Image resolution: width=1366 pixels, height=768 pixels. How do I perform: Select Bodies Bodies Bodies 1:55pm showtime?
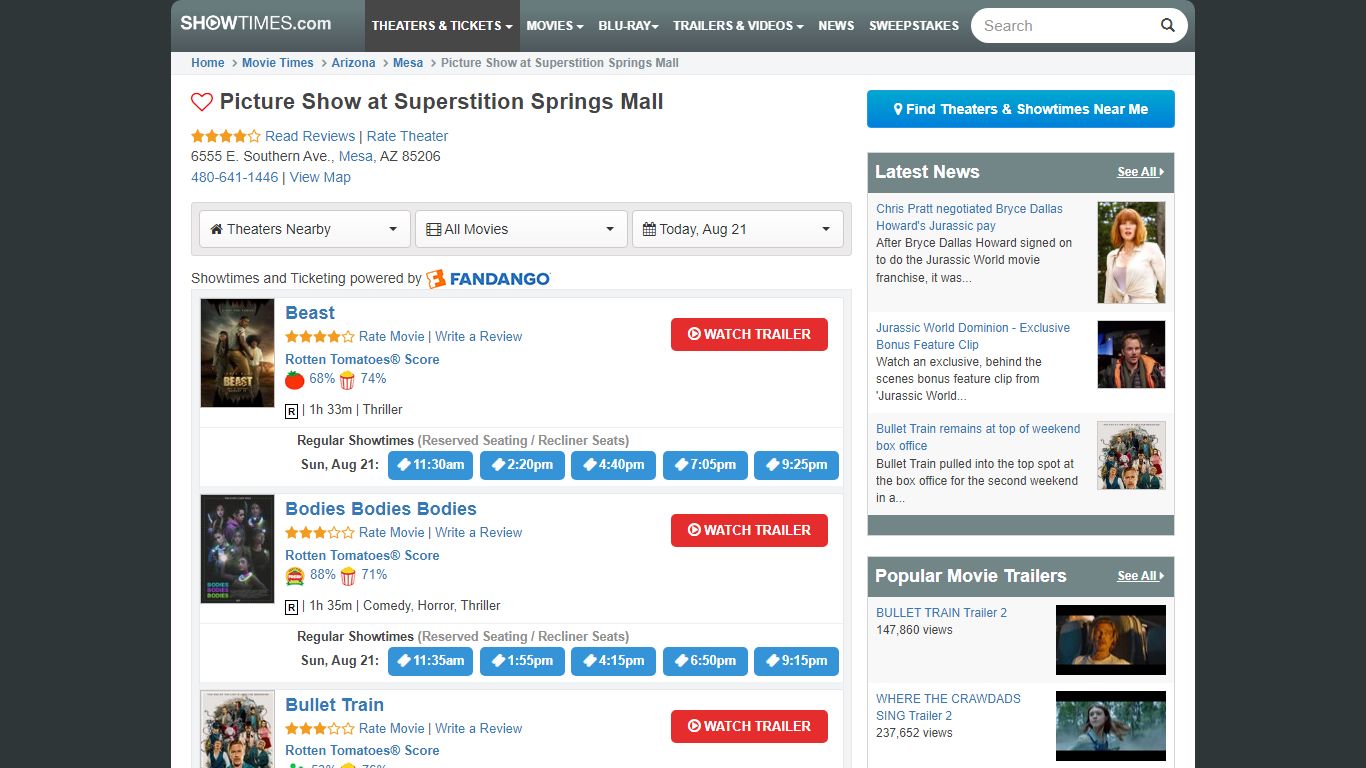[522, 661]
